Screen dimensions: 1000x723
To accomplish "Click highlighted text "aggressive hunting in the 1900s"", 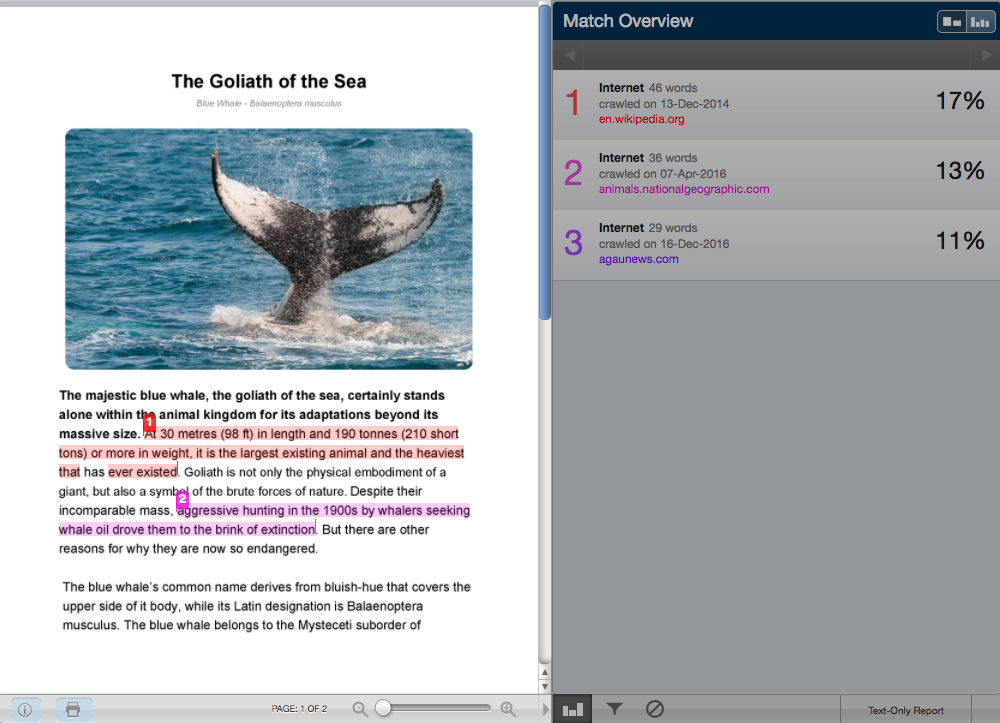I will [267, 511].
